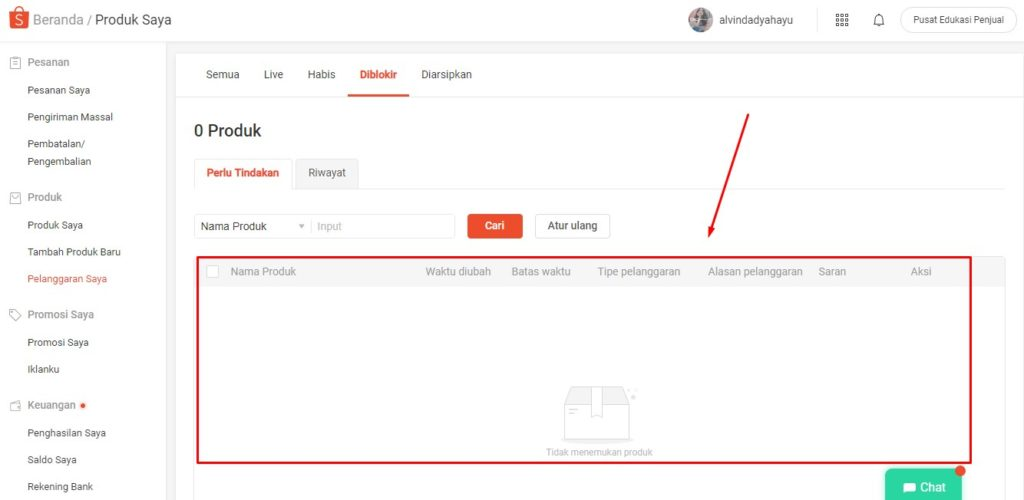Switch to the Semua tab
The image size is (1024, 500).
pyautogui.click(x=223, y=75)
